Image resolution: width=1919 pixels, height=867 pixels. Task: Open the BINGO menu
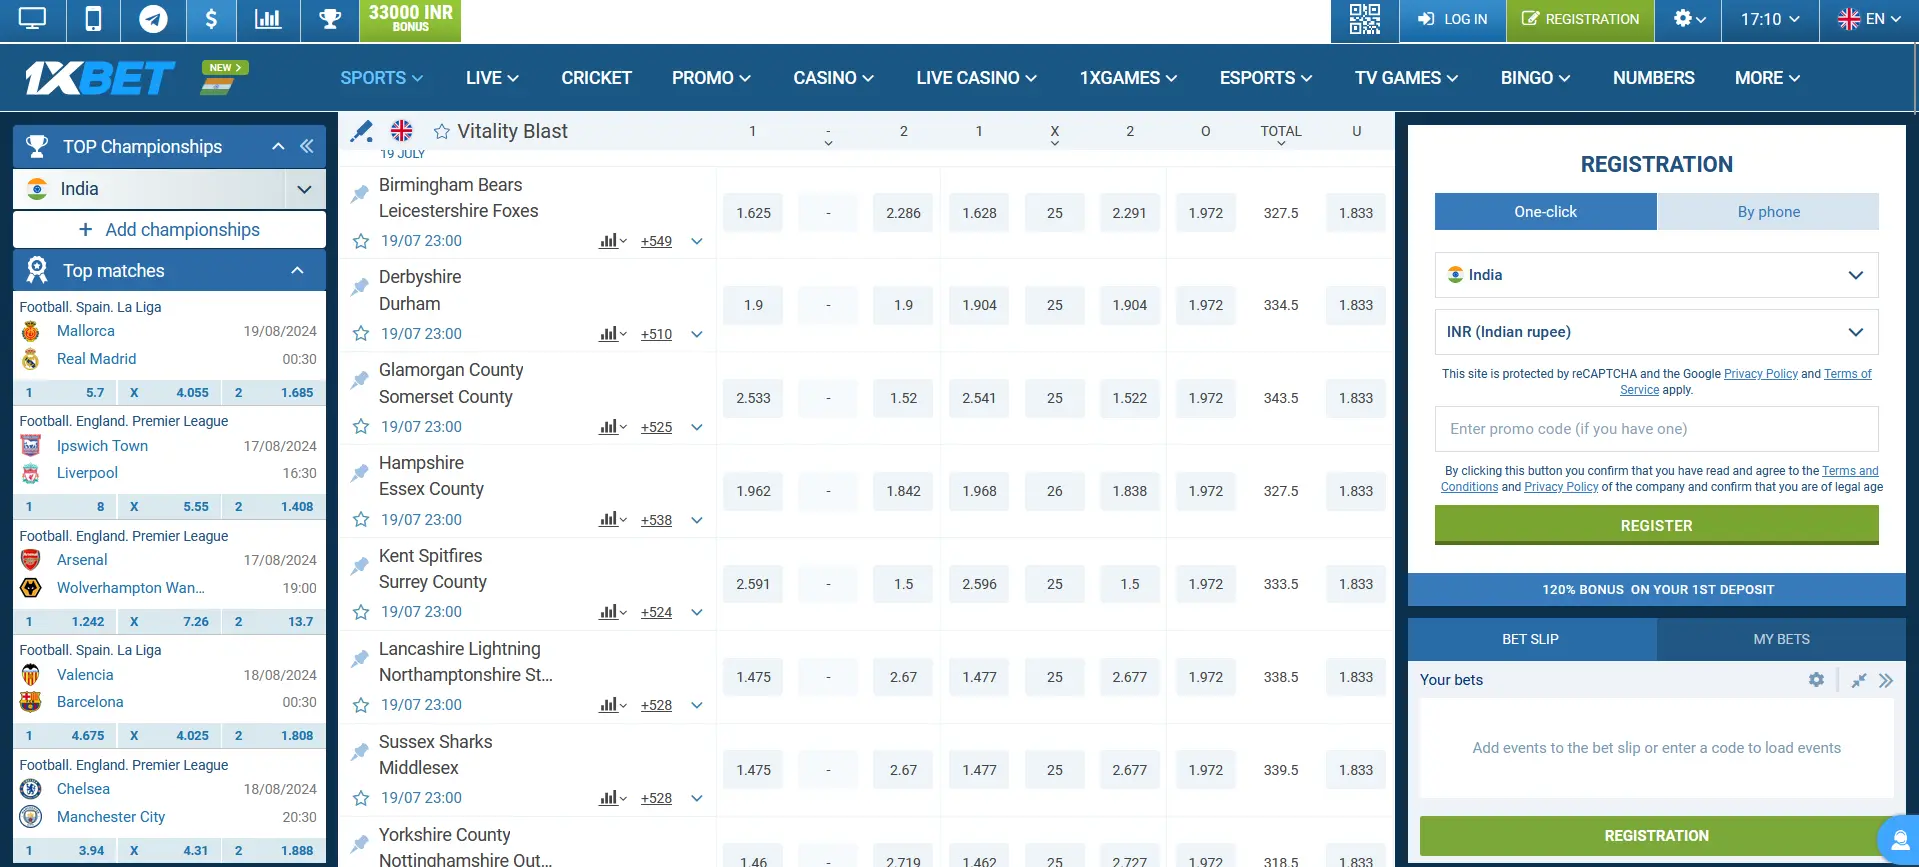1535,78
